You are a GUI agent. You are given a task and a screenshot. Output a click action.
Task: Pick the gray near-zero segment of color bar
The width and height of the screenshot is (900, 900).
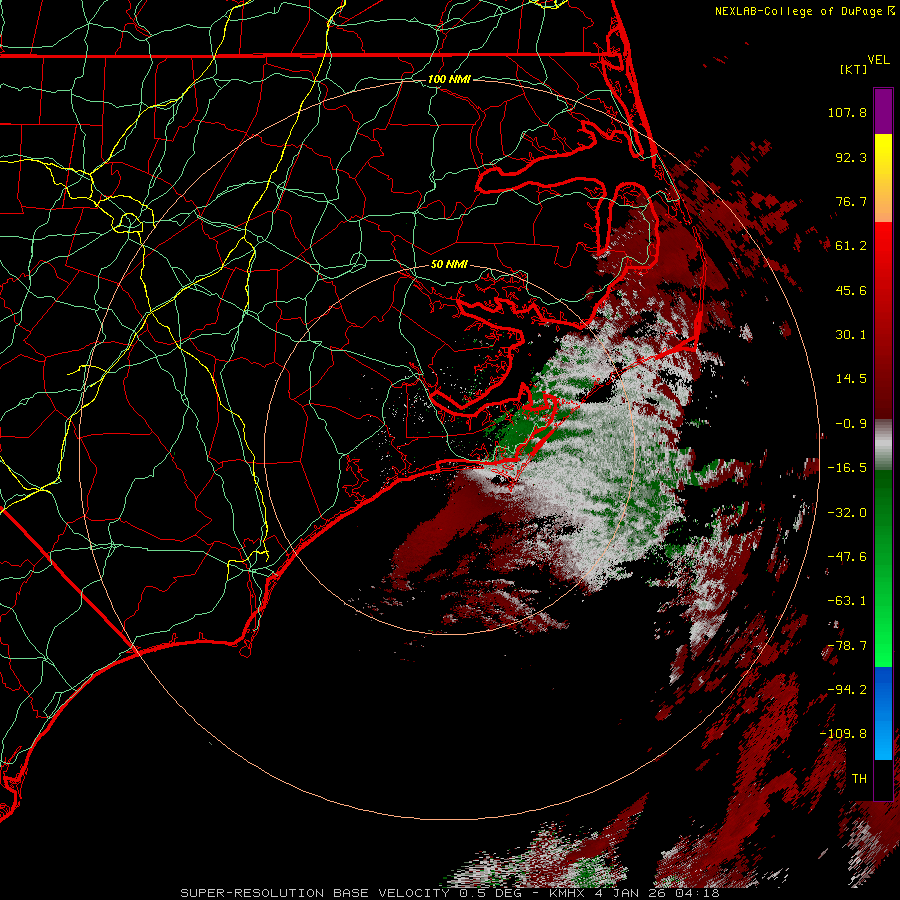[x=883, y=445]
